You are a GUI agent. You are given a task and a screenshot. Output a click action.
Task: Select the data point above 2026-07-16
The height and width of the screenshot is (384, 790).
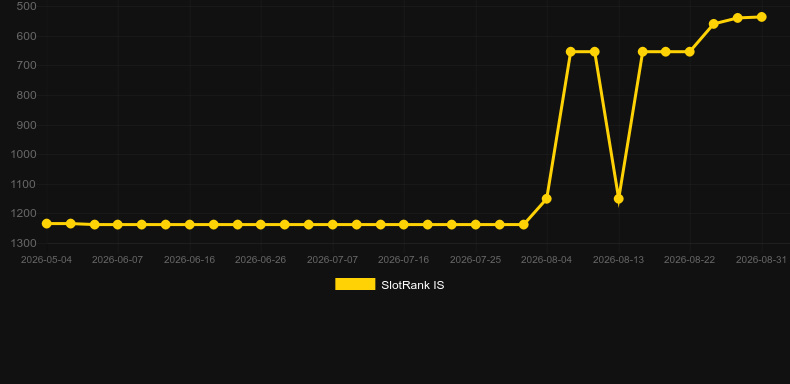(x=404, y=224)
